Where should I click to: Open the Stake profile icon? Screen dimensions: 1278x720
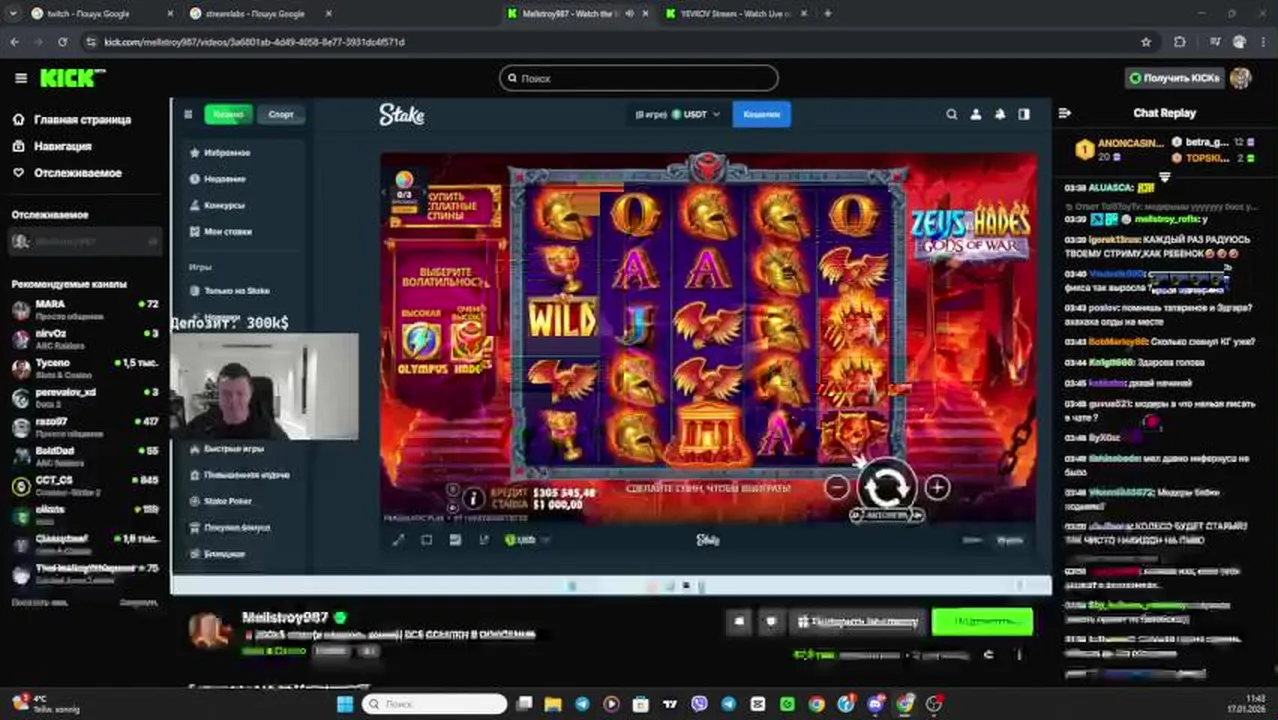pos(976,115)
